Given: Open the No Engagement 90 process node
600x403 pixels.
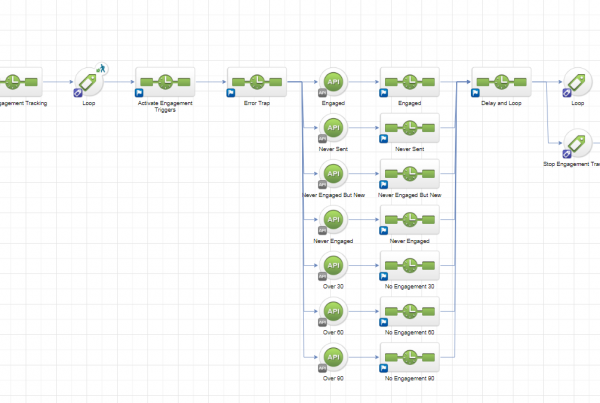Looking at the screenshot, I should tap(409, 357).
